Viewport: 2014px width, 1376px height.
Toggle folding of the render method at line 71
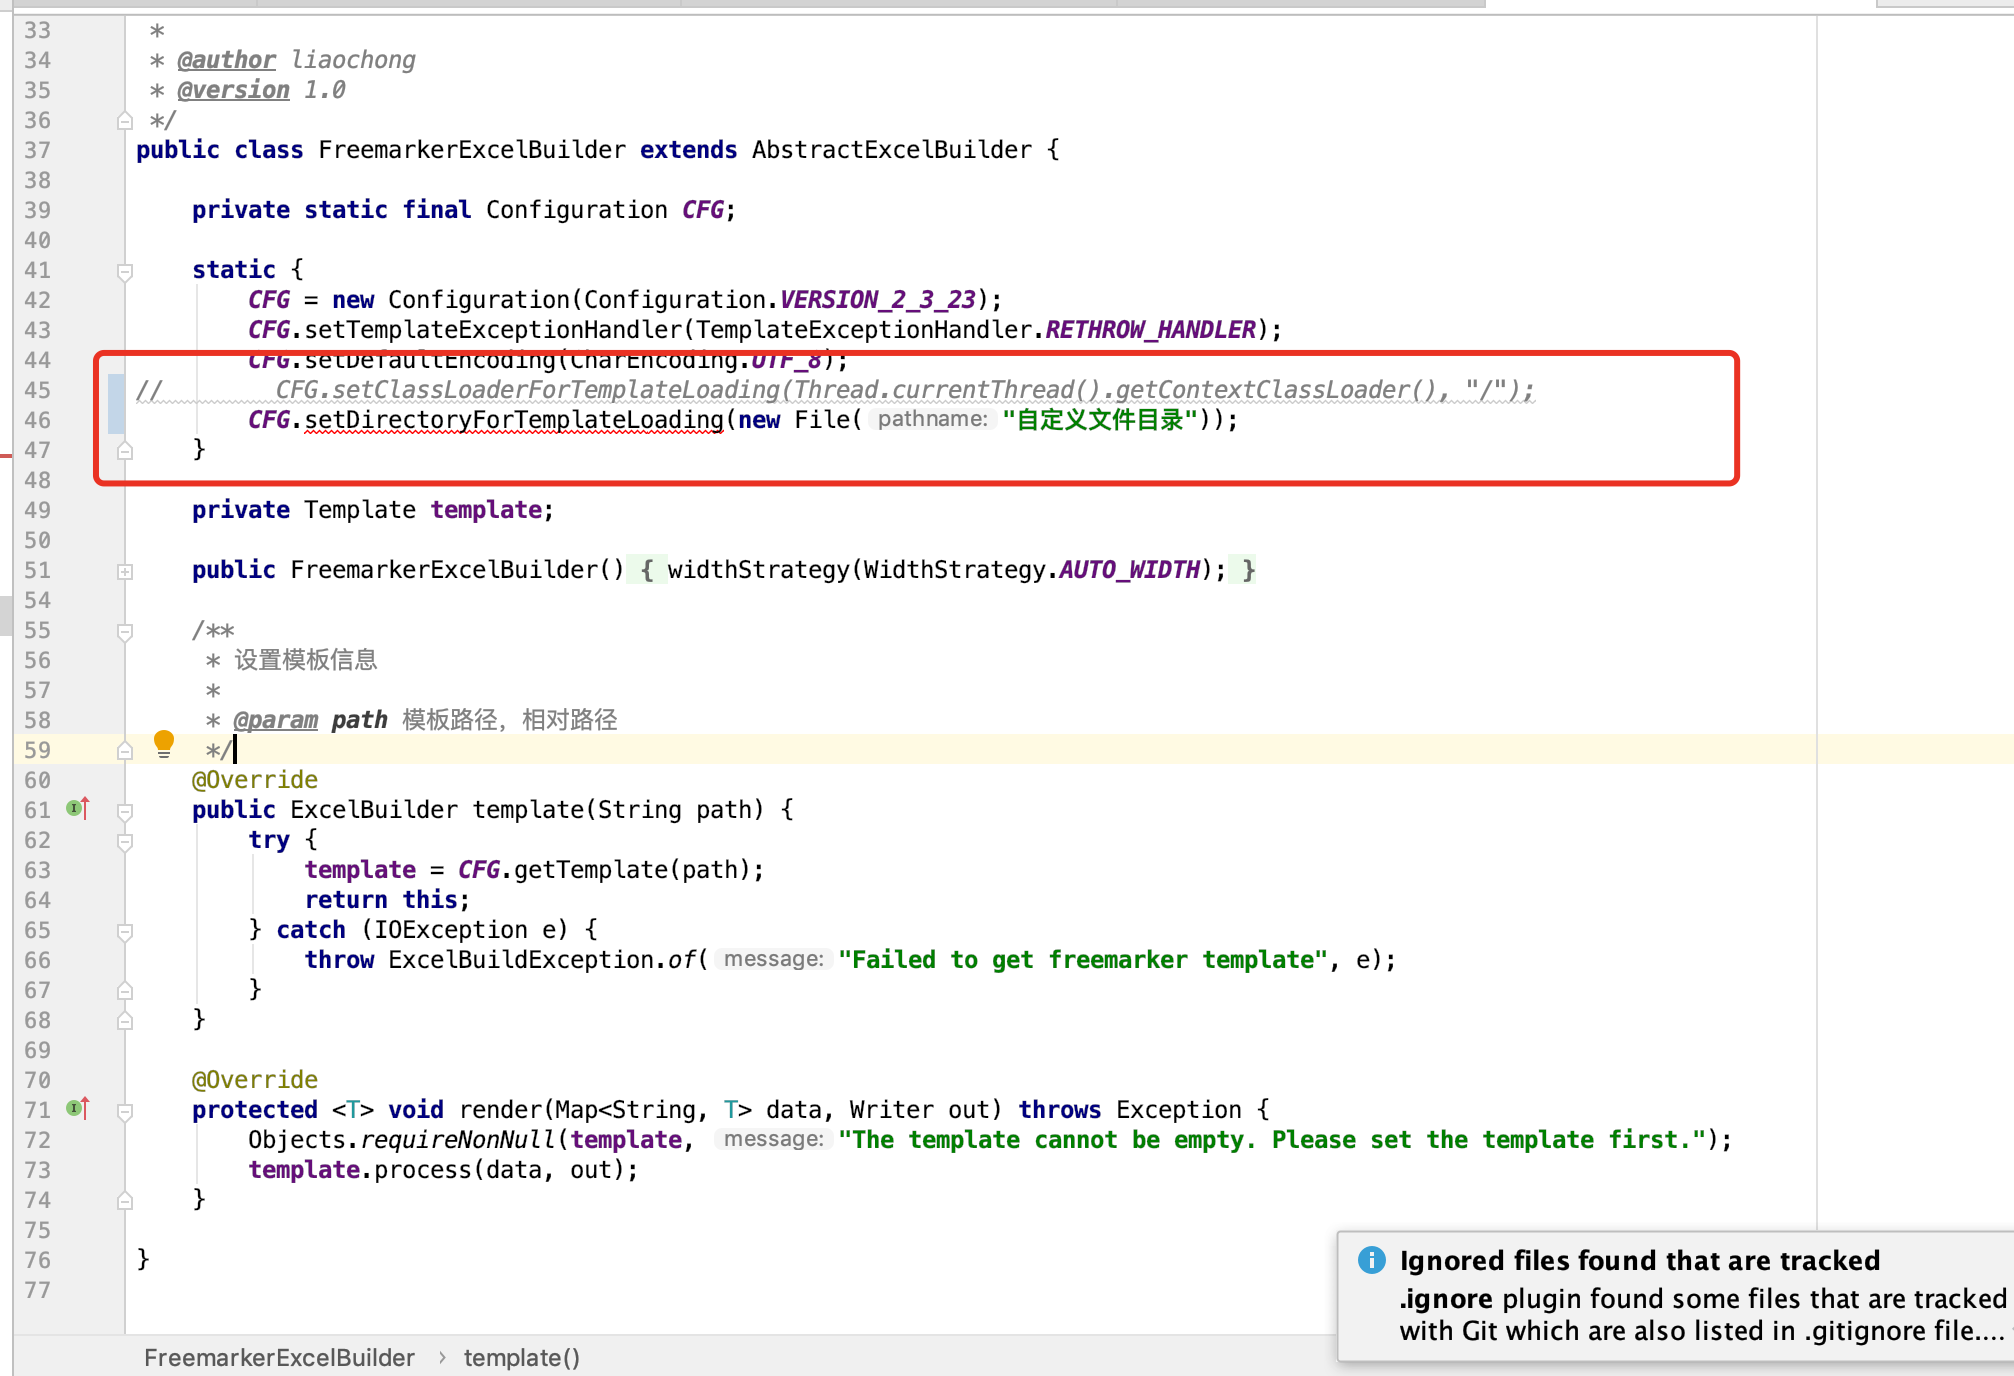pos(125,1110)
